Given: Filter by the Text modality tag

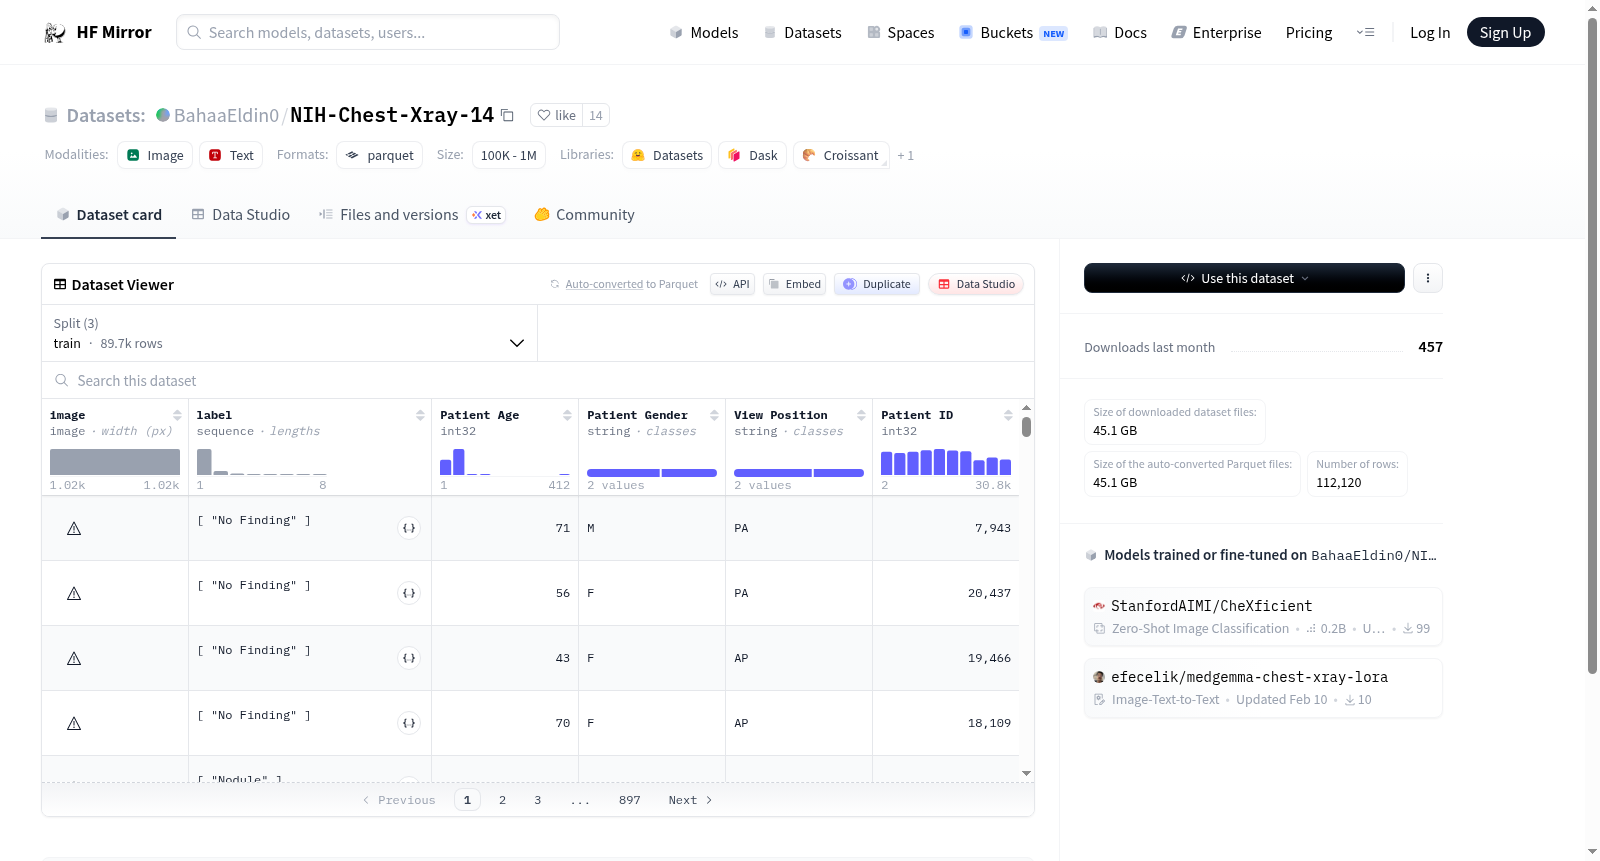Looking at the screenshot, I should click(231, 156).
